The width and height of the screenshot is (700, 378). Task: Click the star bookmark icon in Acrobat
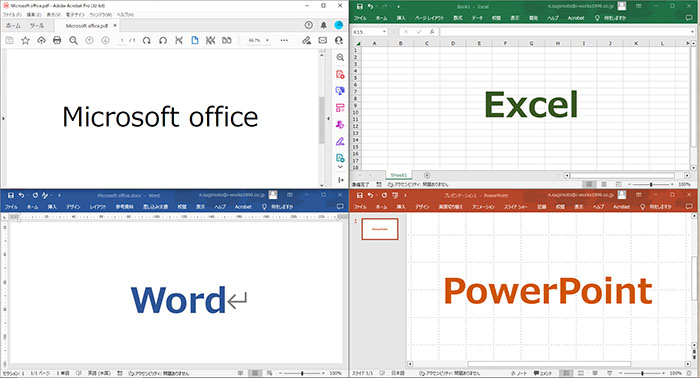(x=25, y=41)
